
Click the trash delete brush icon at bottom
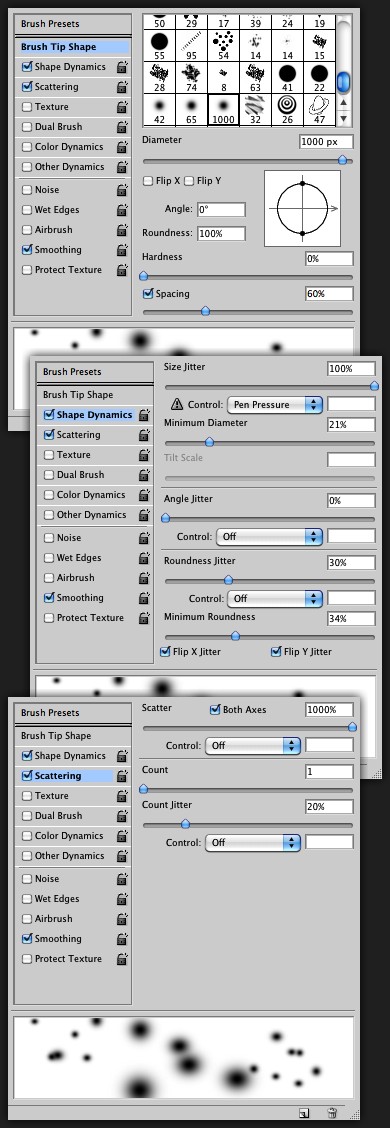(x=332, y=1113)
